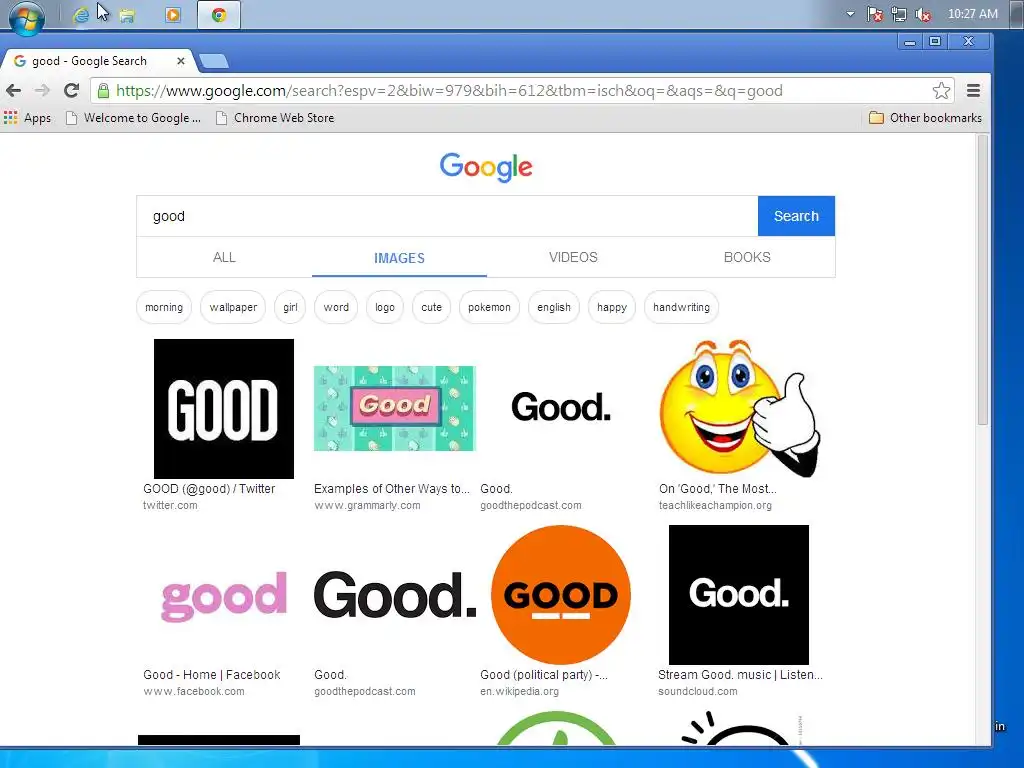This screenshot has height=768, width=1024.
Task: Click 'Stream Good. music | Listen...' title
Action: [x=740, y=675]
